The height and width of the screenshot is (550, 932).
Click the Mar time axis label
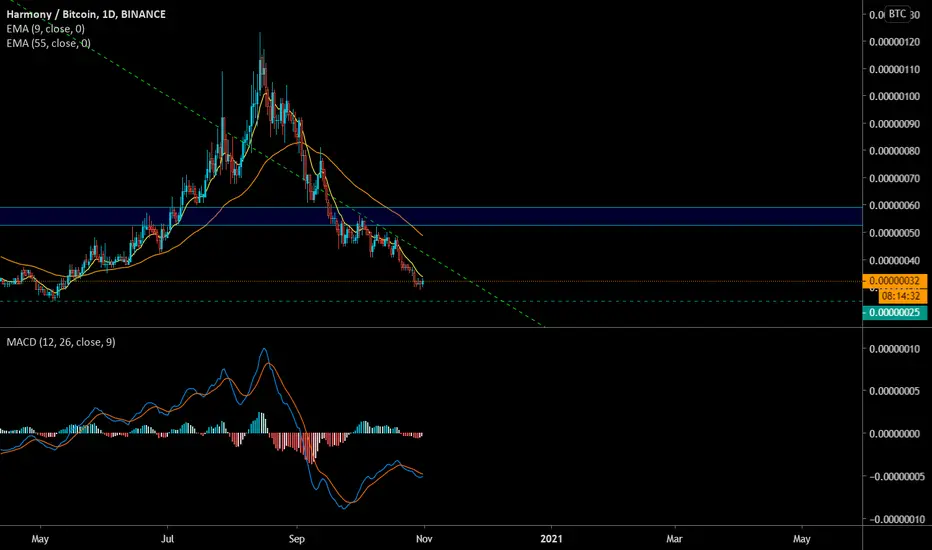click(674, 539)
